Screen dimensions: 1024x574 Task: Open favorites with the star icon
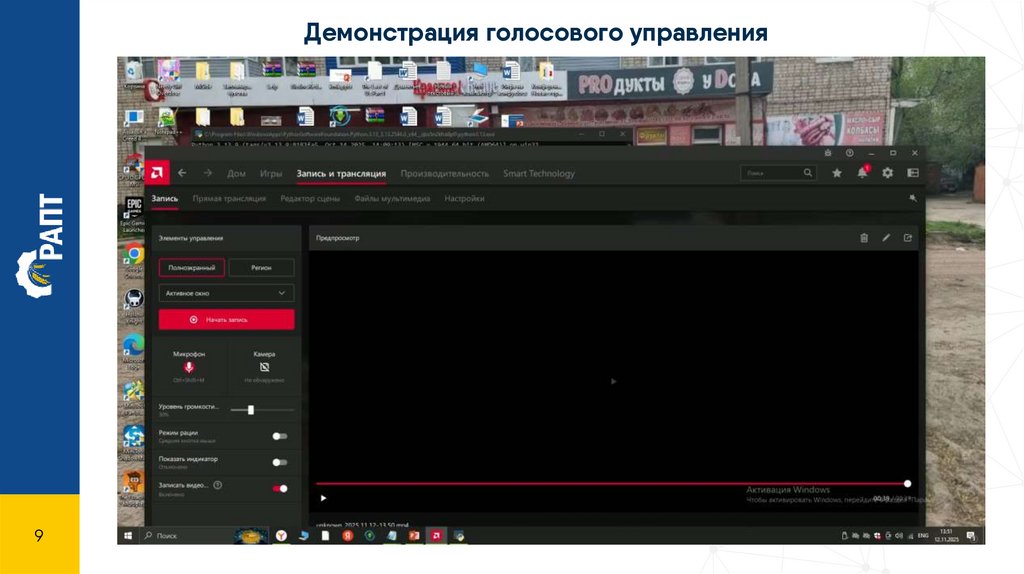837,173
